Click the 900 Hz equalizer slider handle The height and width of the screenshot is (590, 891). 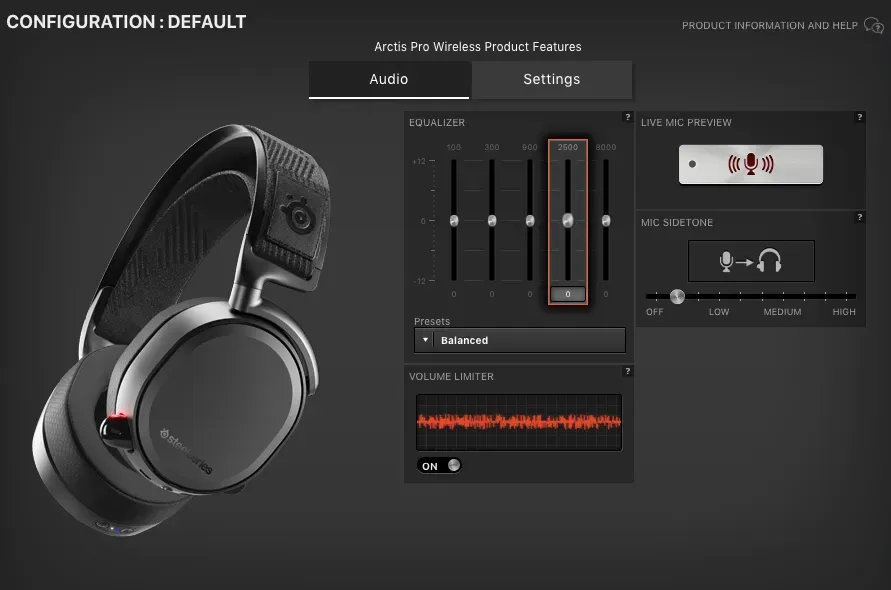(x=530, y=221)
